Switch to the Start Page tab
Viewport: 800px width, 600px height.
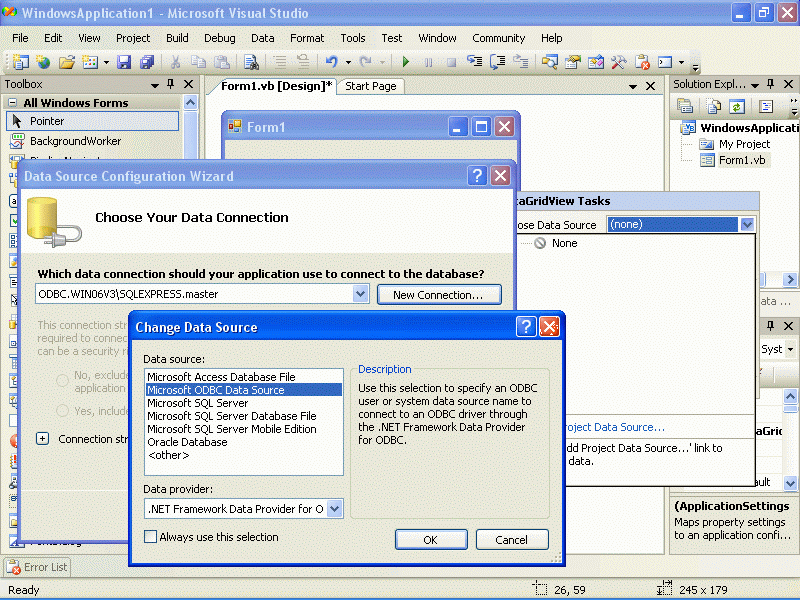(371, 86)
